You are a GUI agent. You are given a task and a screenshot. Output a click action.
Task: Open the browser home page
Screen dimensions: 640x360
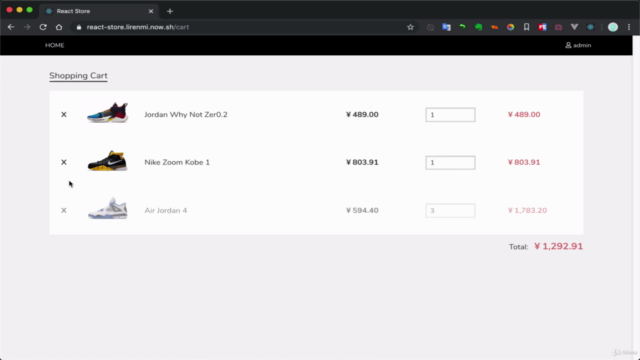coord(59,27)
